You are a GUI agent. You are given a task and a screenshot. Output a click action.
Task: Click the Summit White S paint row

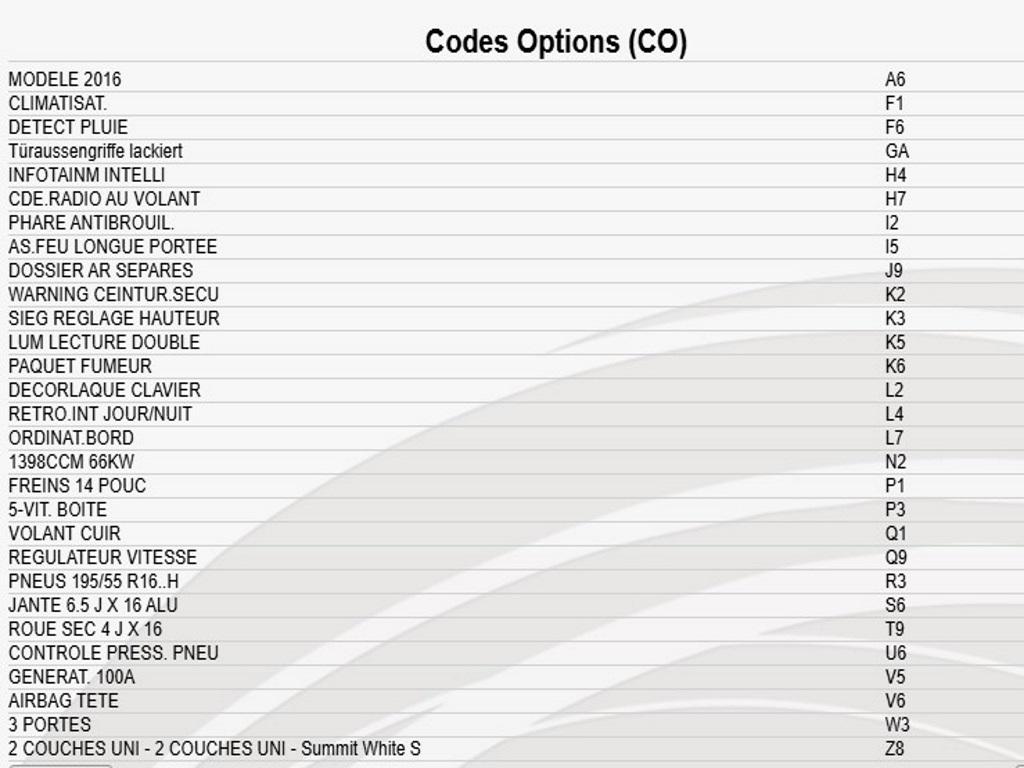point(512,749)
